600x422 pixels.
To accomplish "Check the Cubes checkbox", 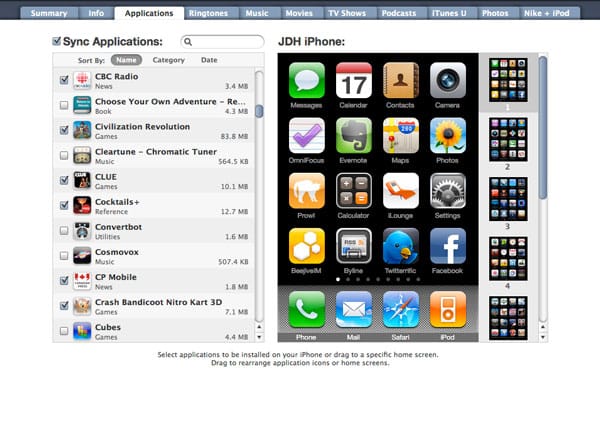I will (x=64, y=331).
